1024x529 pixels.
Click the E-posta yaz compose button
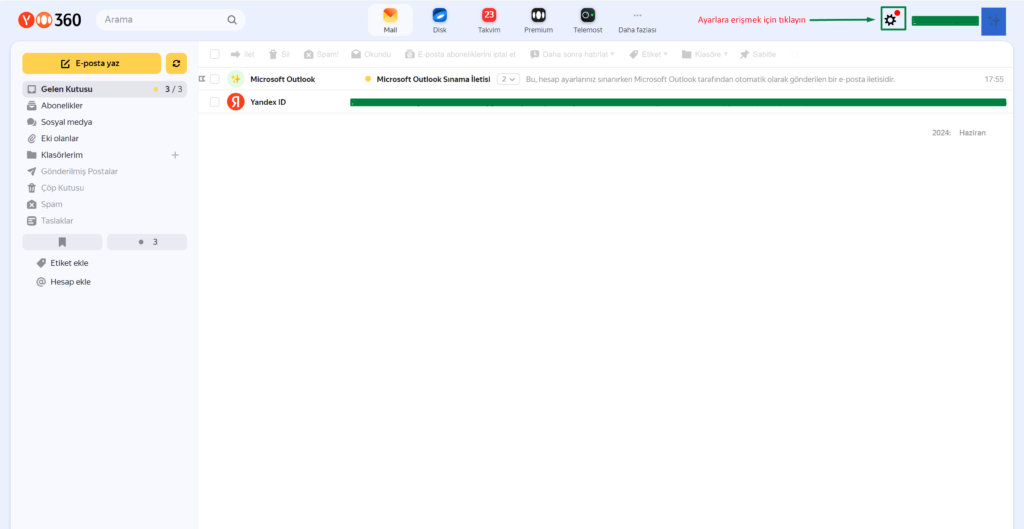click(x=91, y=63)
